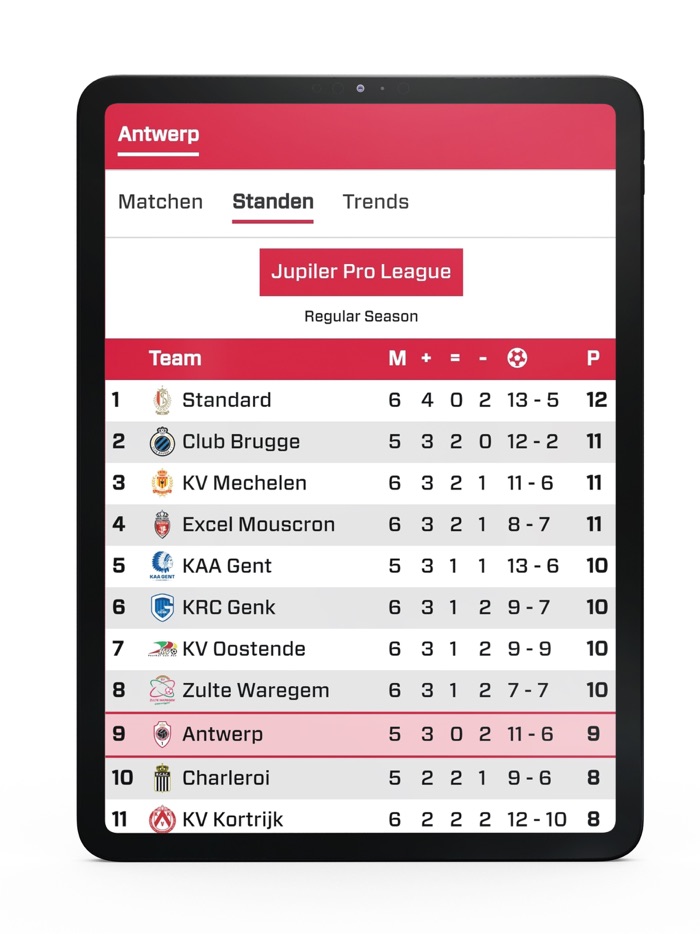Tap the Excel Mouscron crest icon

(162, 525)
